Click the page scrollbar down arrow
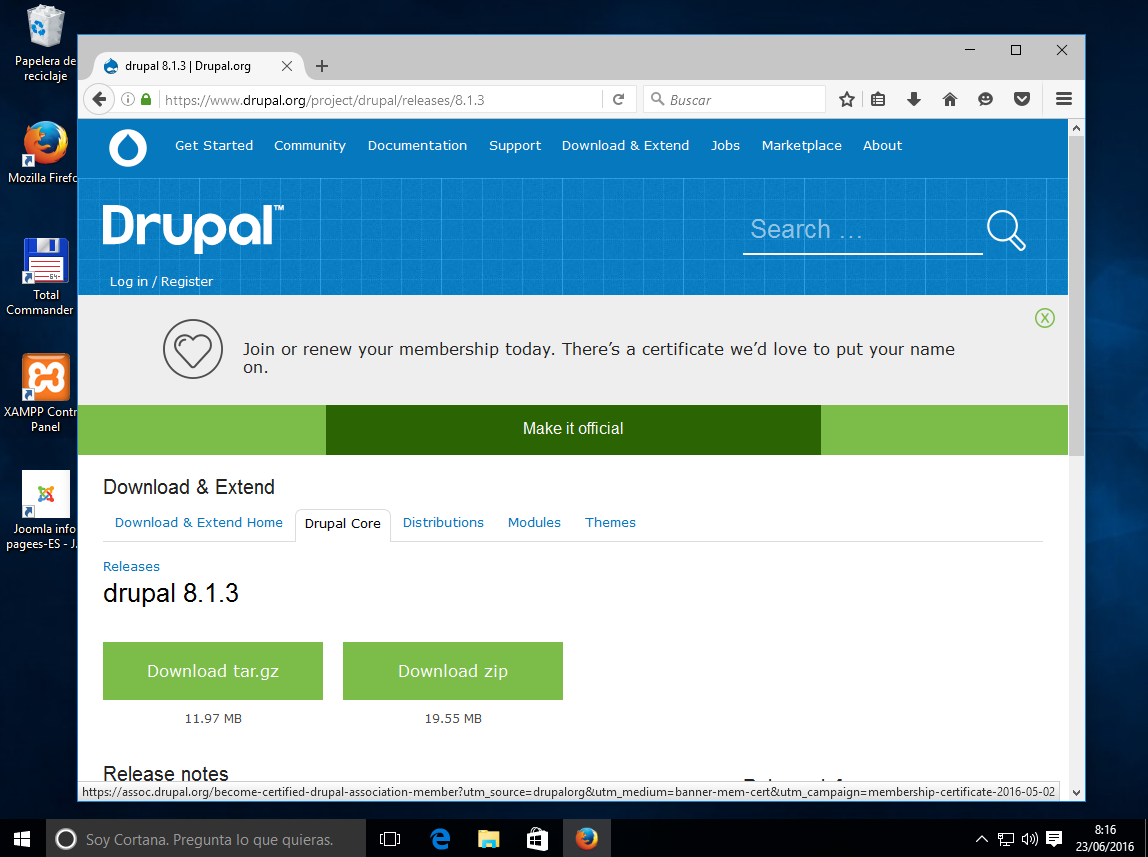The height and width of the screenshot is (857, 1148). (1076, 792)
